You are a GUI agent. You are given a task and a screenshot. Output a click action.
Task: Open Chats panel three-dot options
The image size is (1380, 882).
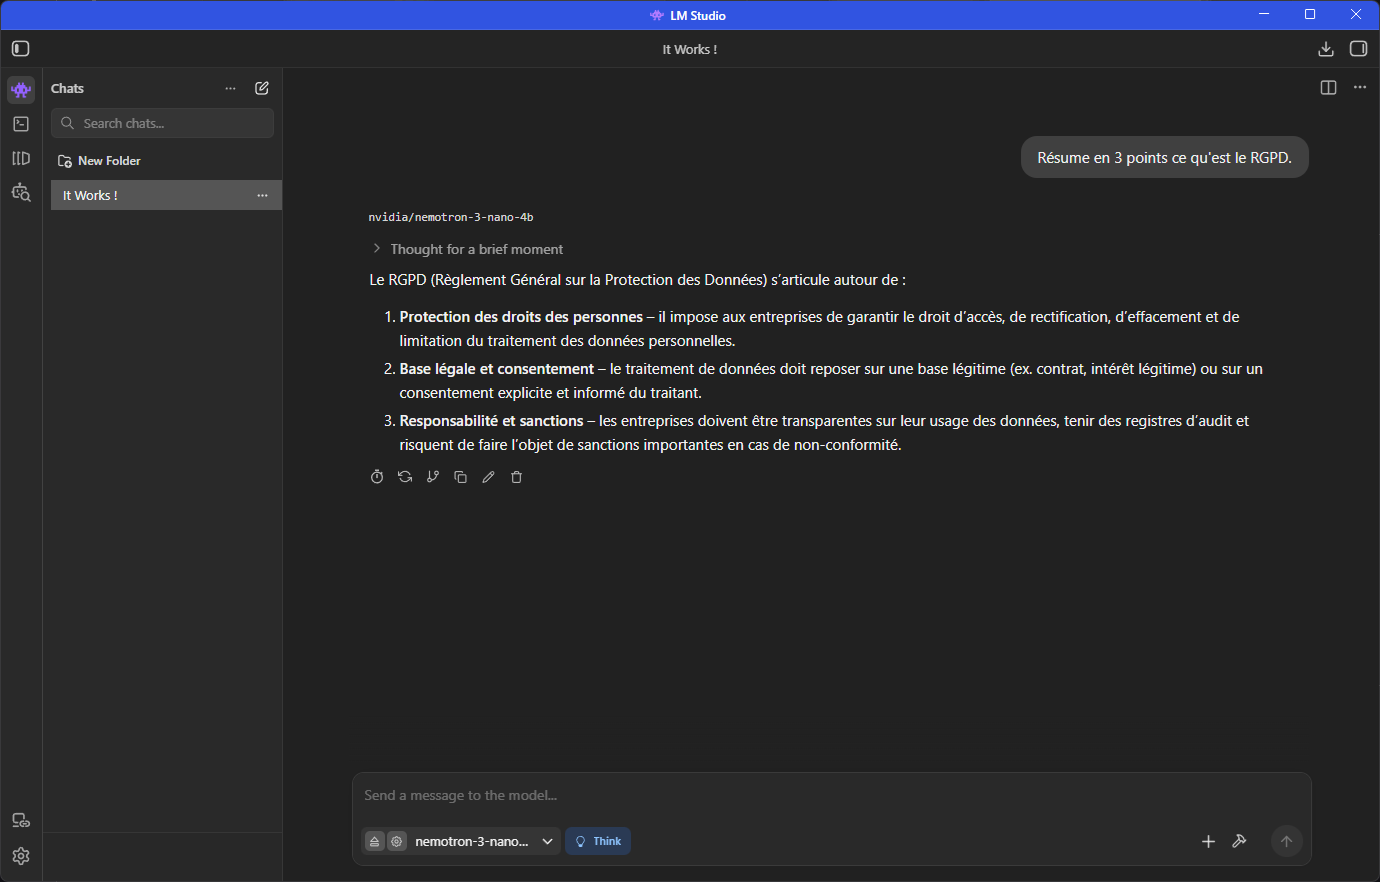pyautogui.click(x=230, y=88)
